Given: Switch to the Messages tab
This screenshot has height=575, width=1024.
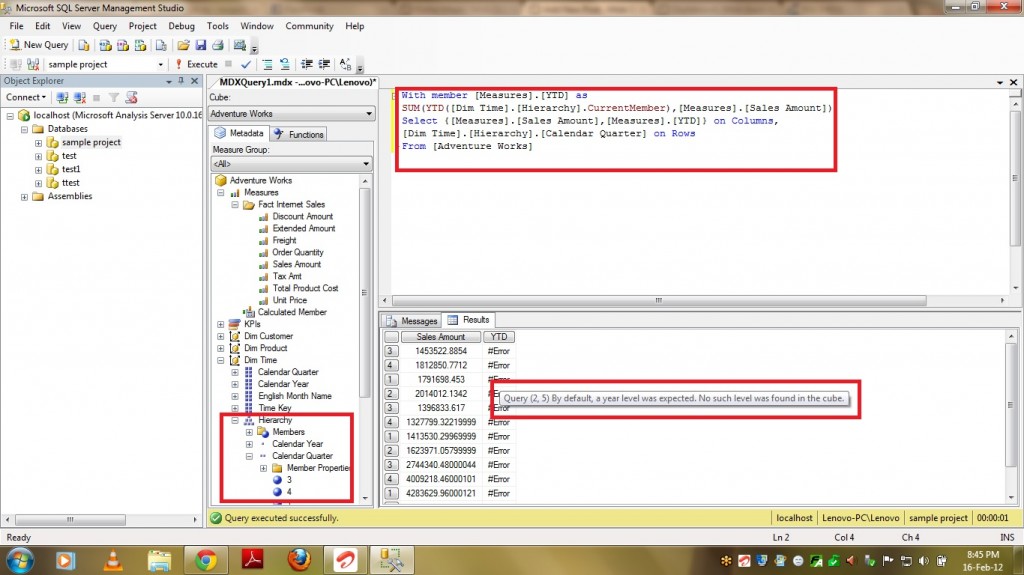Looking at the screenshot, I should (413, 321).
